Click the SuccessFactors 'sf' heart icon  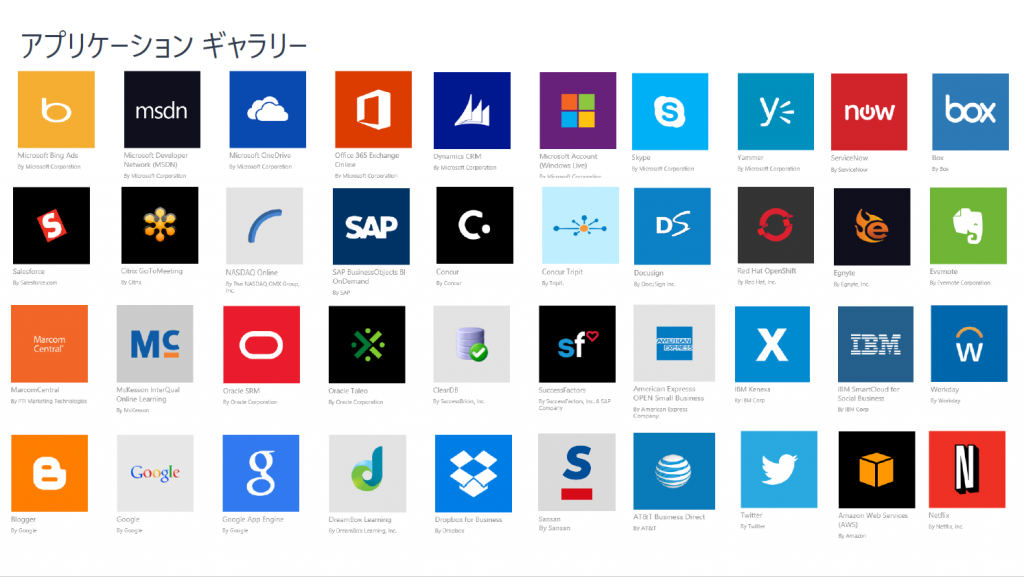point(577,344)
